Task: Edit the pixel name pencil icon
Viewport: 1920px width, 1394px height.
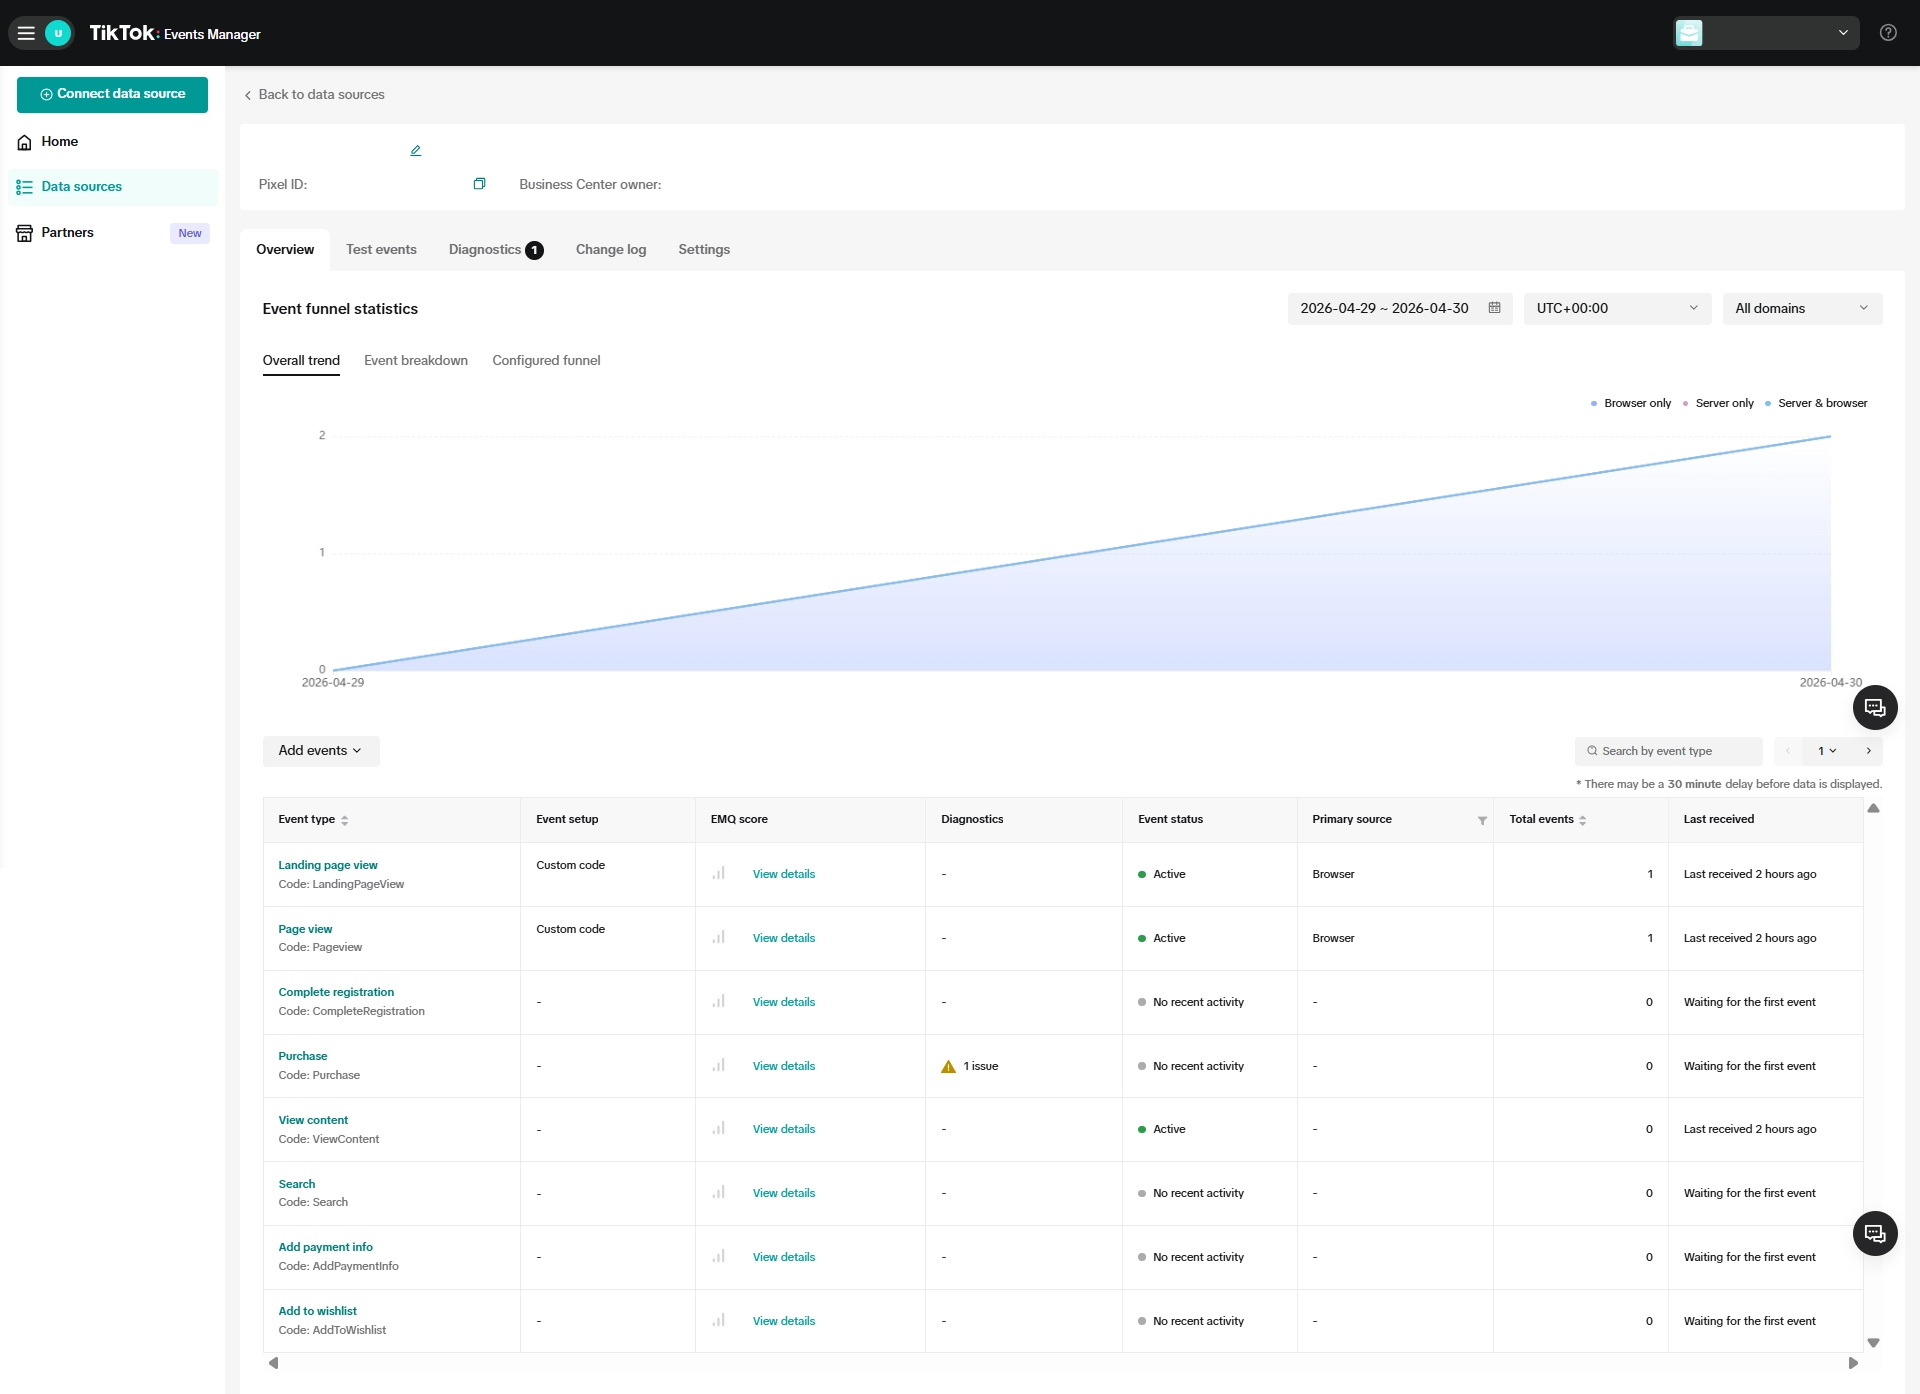Action: tap(416, 151)
